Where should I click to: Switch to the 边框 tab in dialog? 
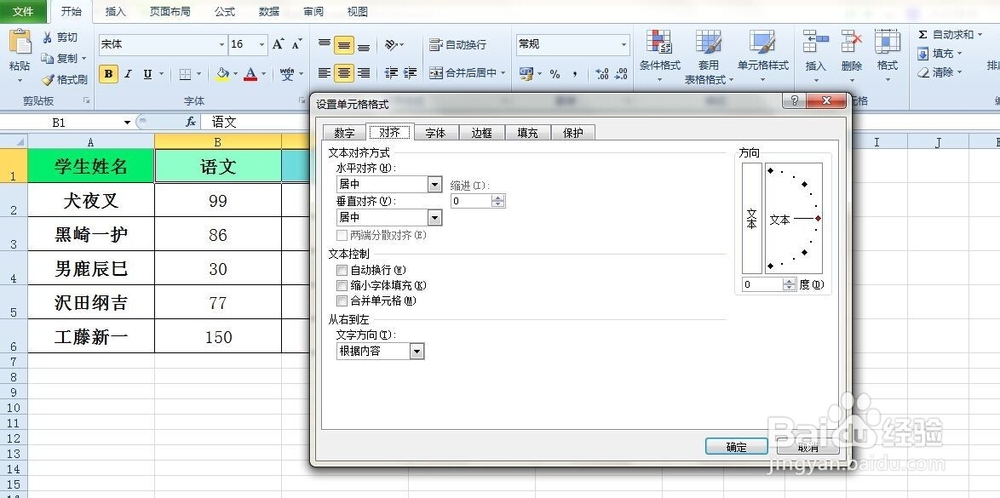(x=482, y=133)
